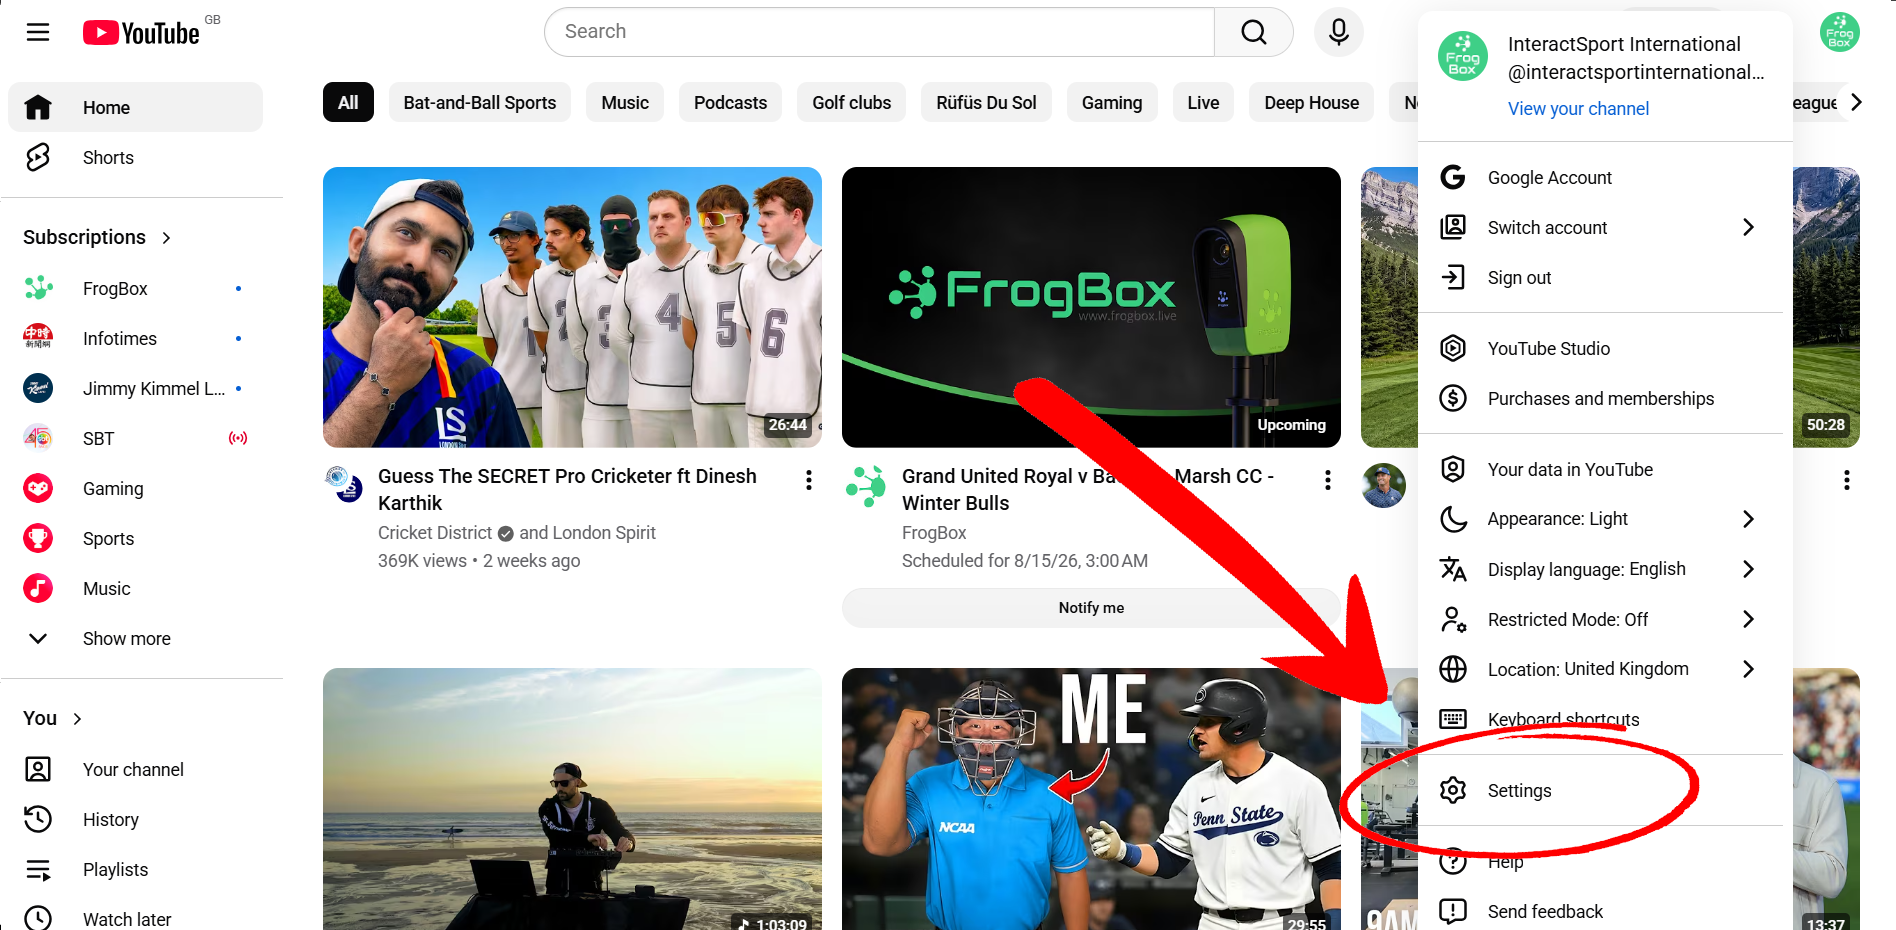This screenshot has height=930, width=1896.
Task: Open the FrogBox subscription
Action: point(135,289)
